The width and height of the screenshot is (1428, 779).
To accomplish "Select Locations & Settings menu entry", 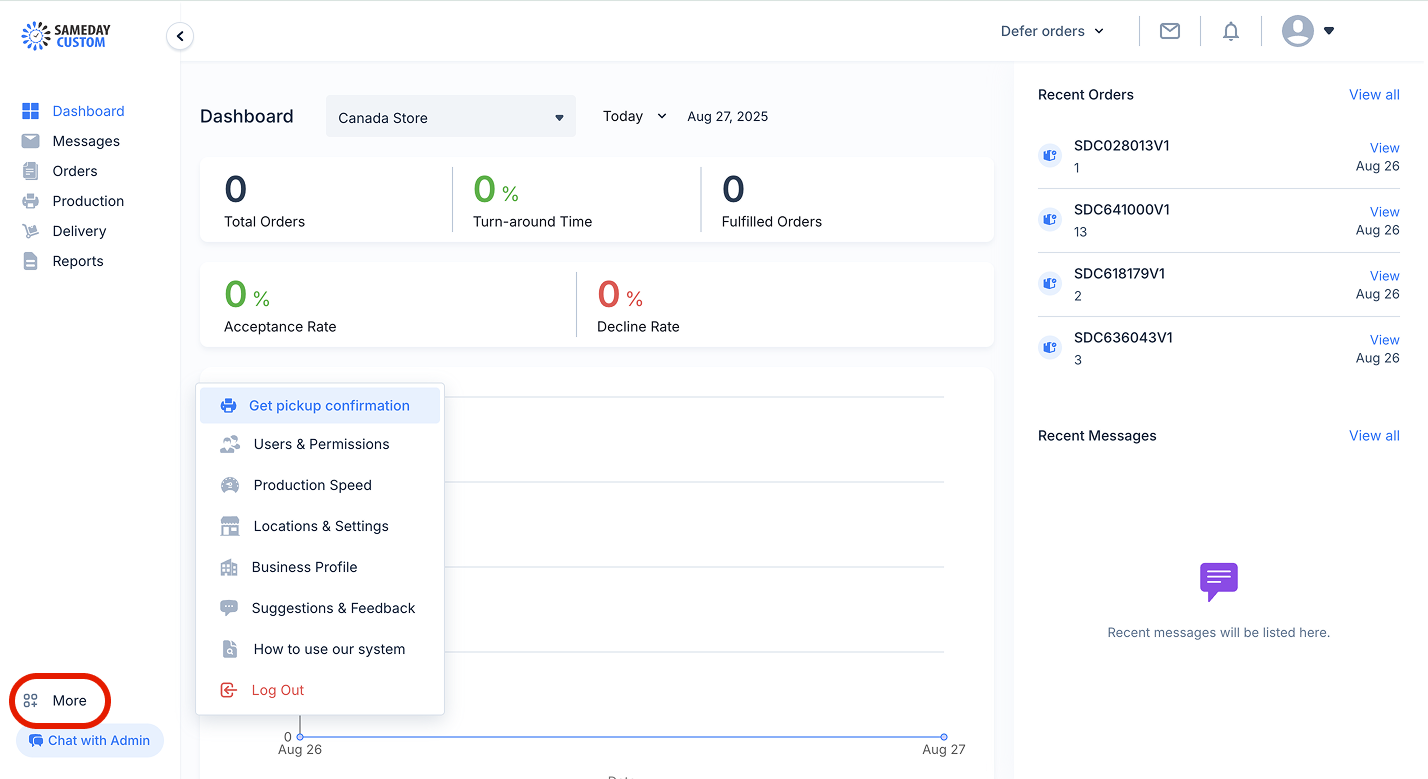I will point(320,526).
